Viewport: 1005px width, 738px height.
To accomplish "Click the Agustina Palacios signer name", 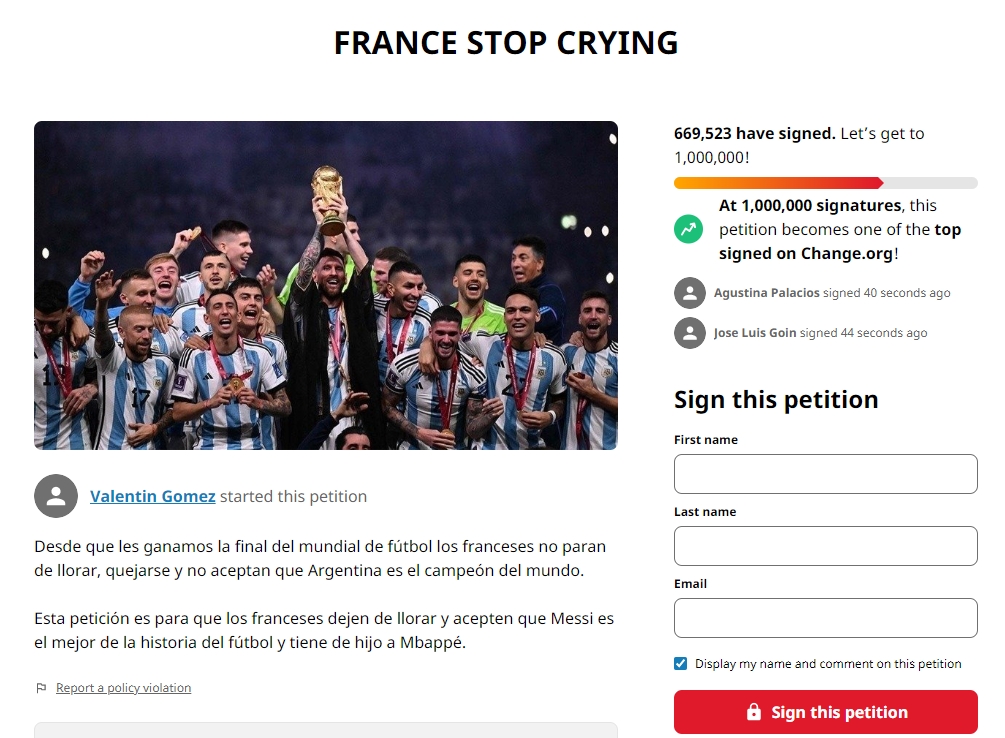I will click(766, 293).
